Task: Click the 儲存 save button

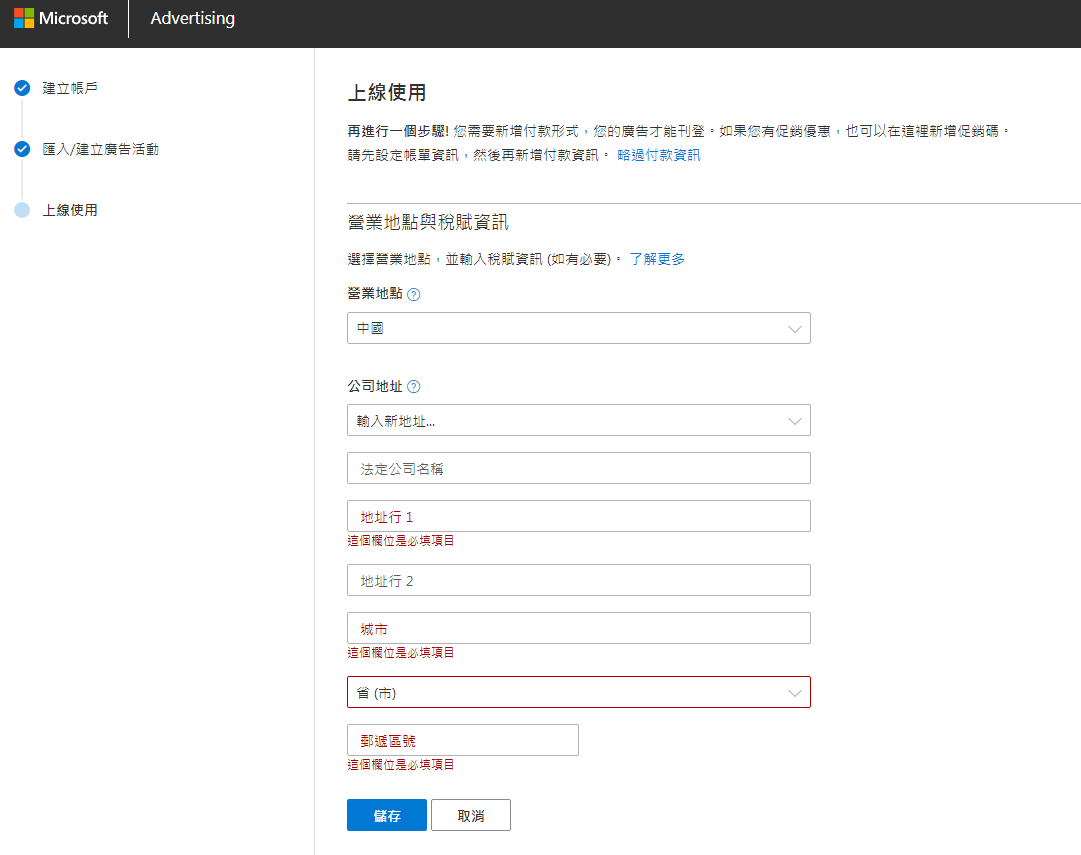Action: (x=386, y=815)
